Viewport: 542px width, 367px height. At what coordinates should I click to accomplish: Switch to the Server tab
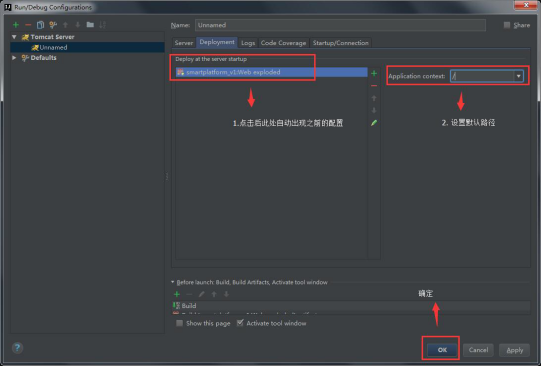tap(184, 43)
